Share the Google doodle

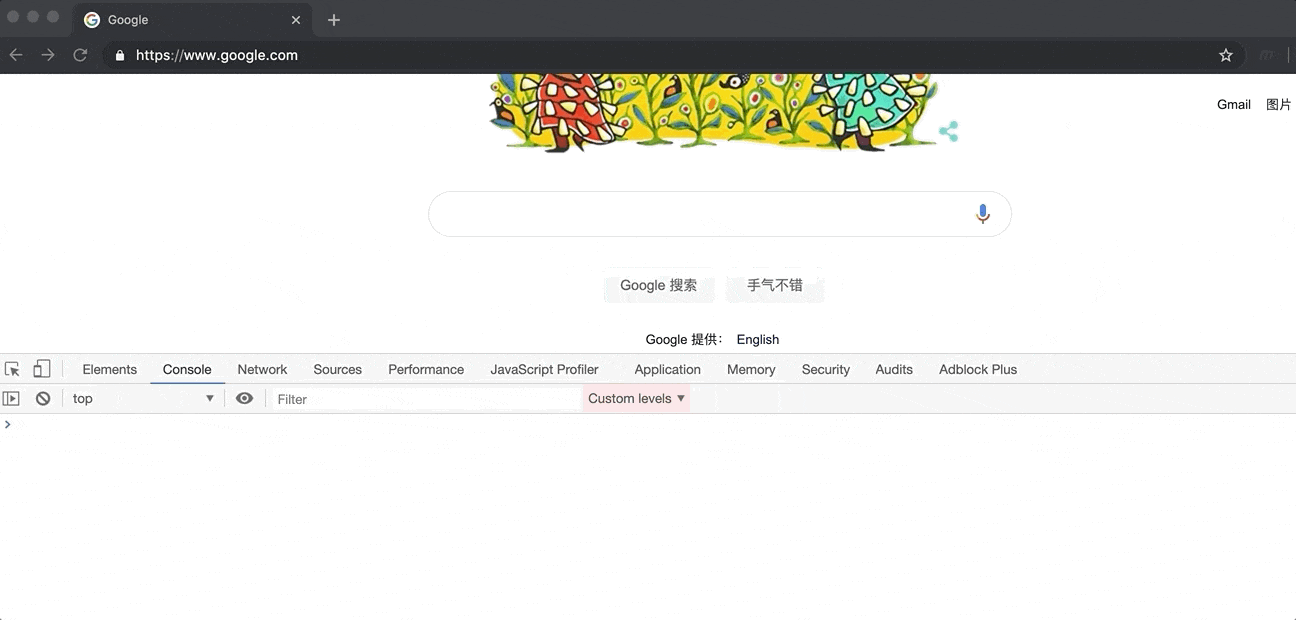(x=949, y=131)
